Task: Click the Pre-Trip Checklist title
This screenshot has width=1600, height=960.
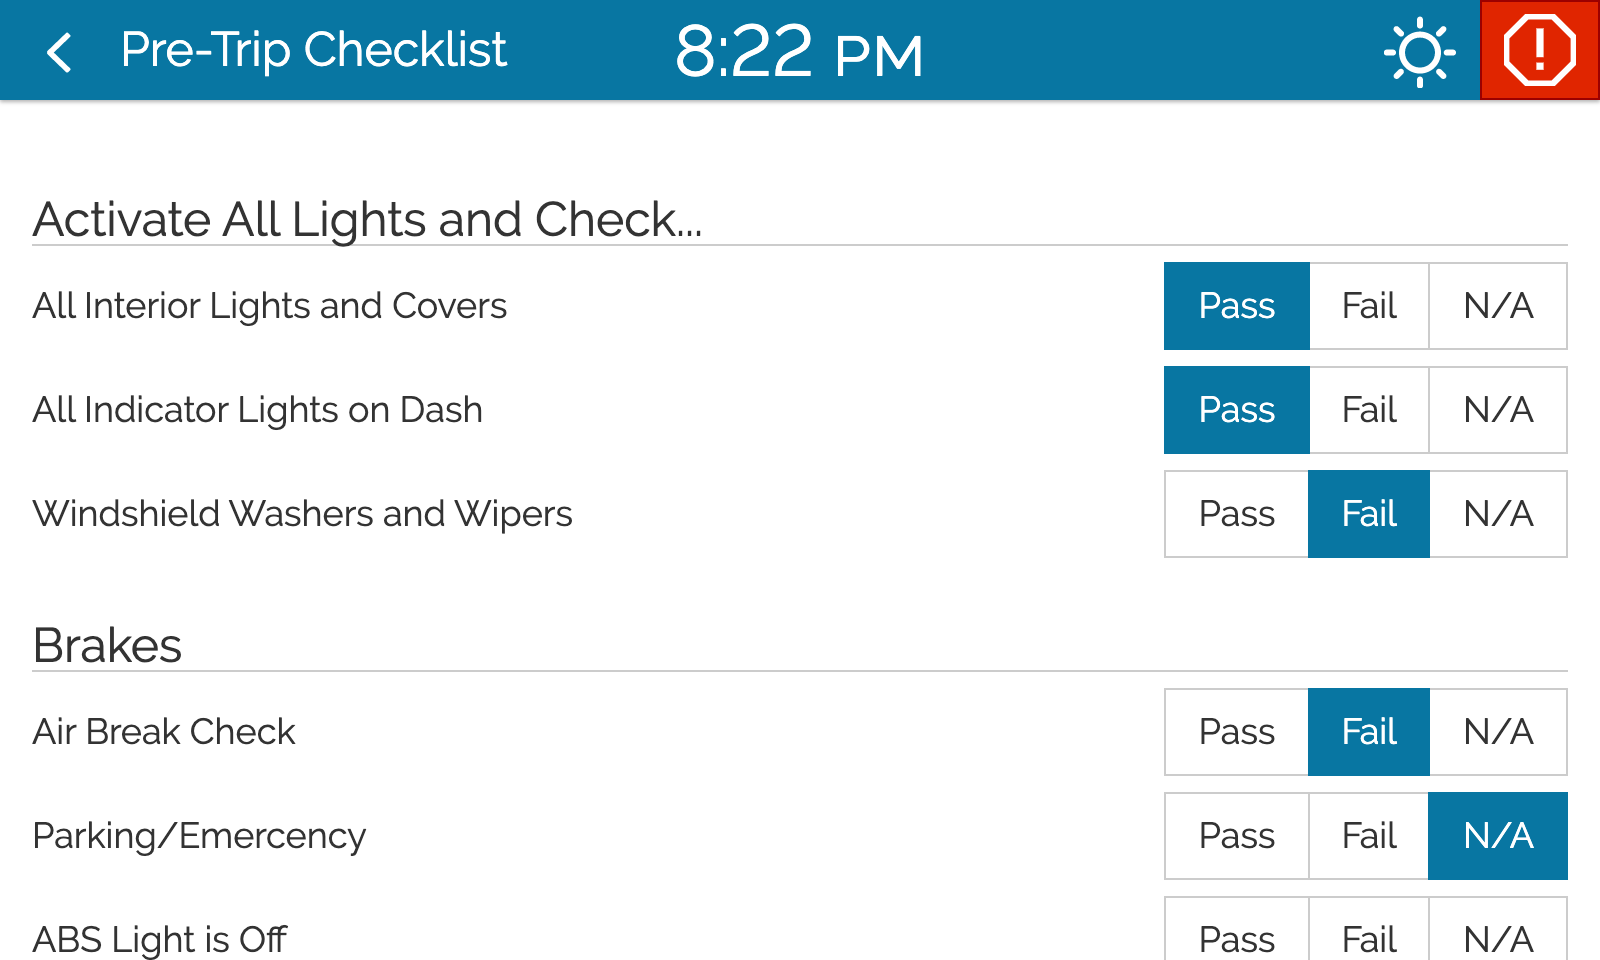Action: point(313,50)
